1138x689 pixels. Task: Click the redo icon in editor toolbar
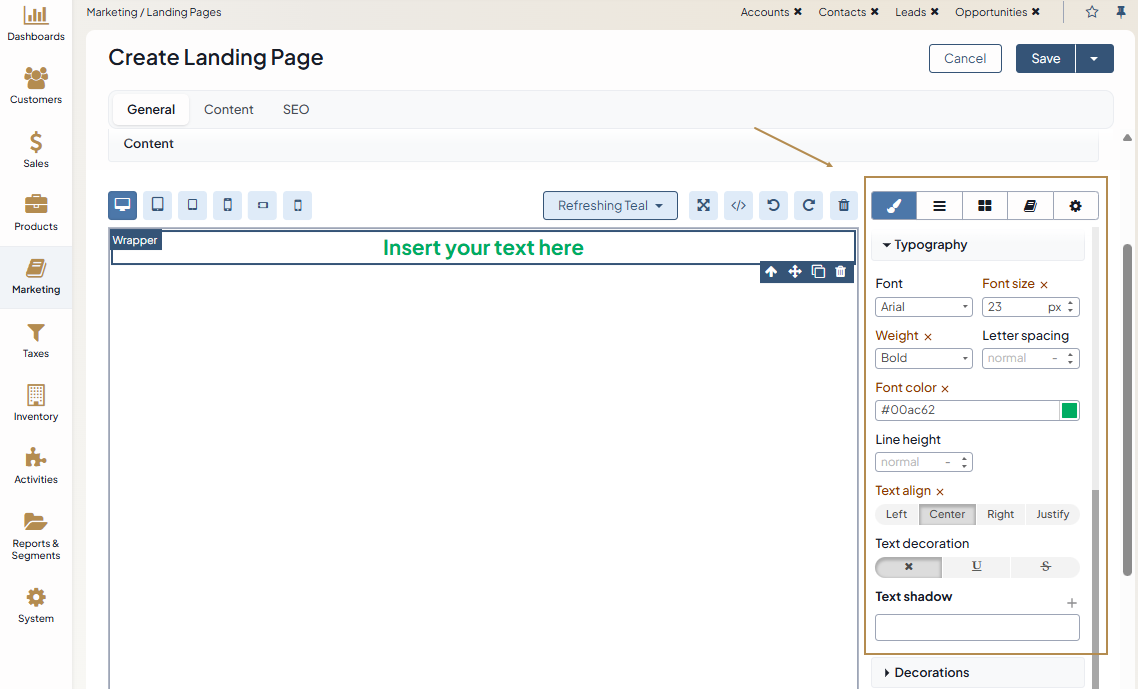[809, 206]
